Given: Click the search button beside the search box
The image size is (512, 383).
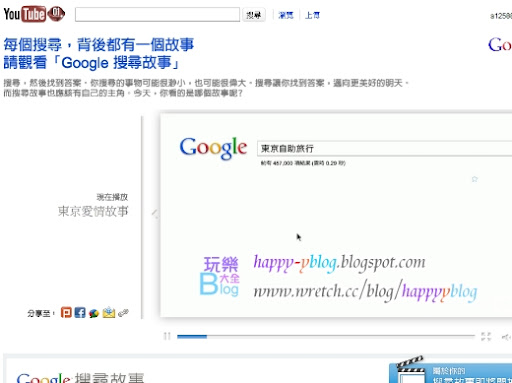Looking at the screenshot, I should click(254, 15).
